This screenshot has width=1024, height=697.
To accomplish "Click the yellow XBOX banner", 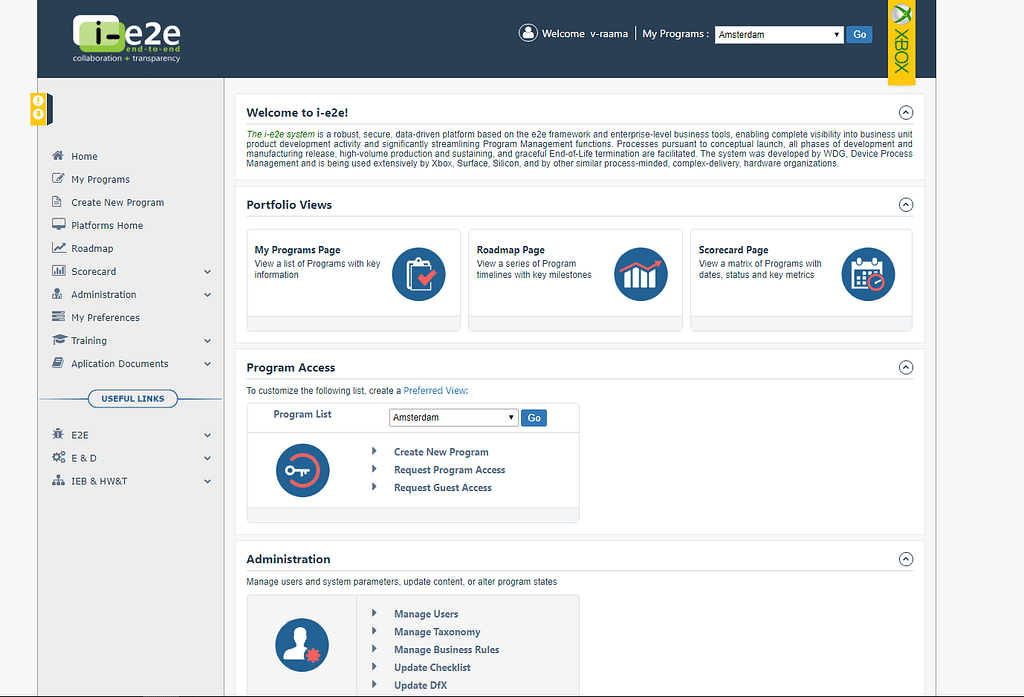I will (902, 42).
